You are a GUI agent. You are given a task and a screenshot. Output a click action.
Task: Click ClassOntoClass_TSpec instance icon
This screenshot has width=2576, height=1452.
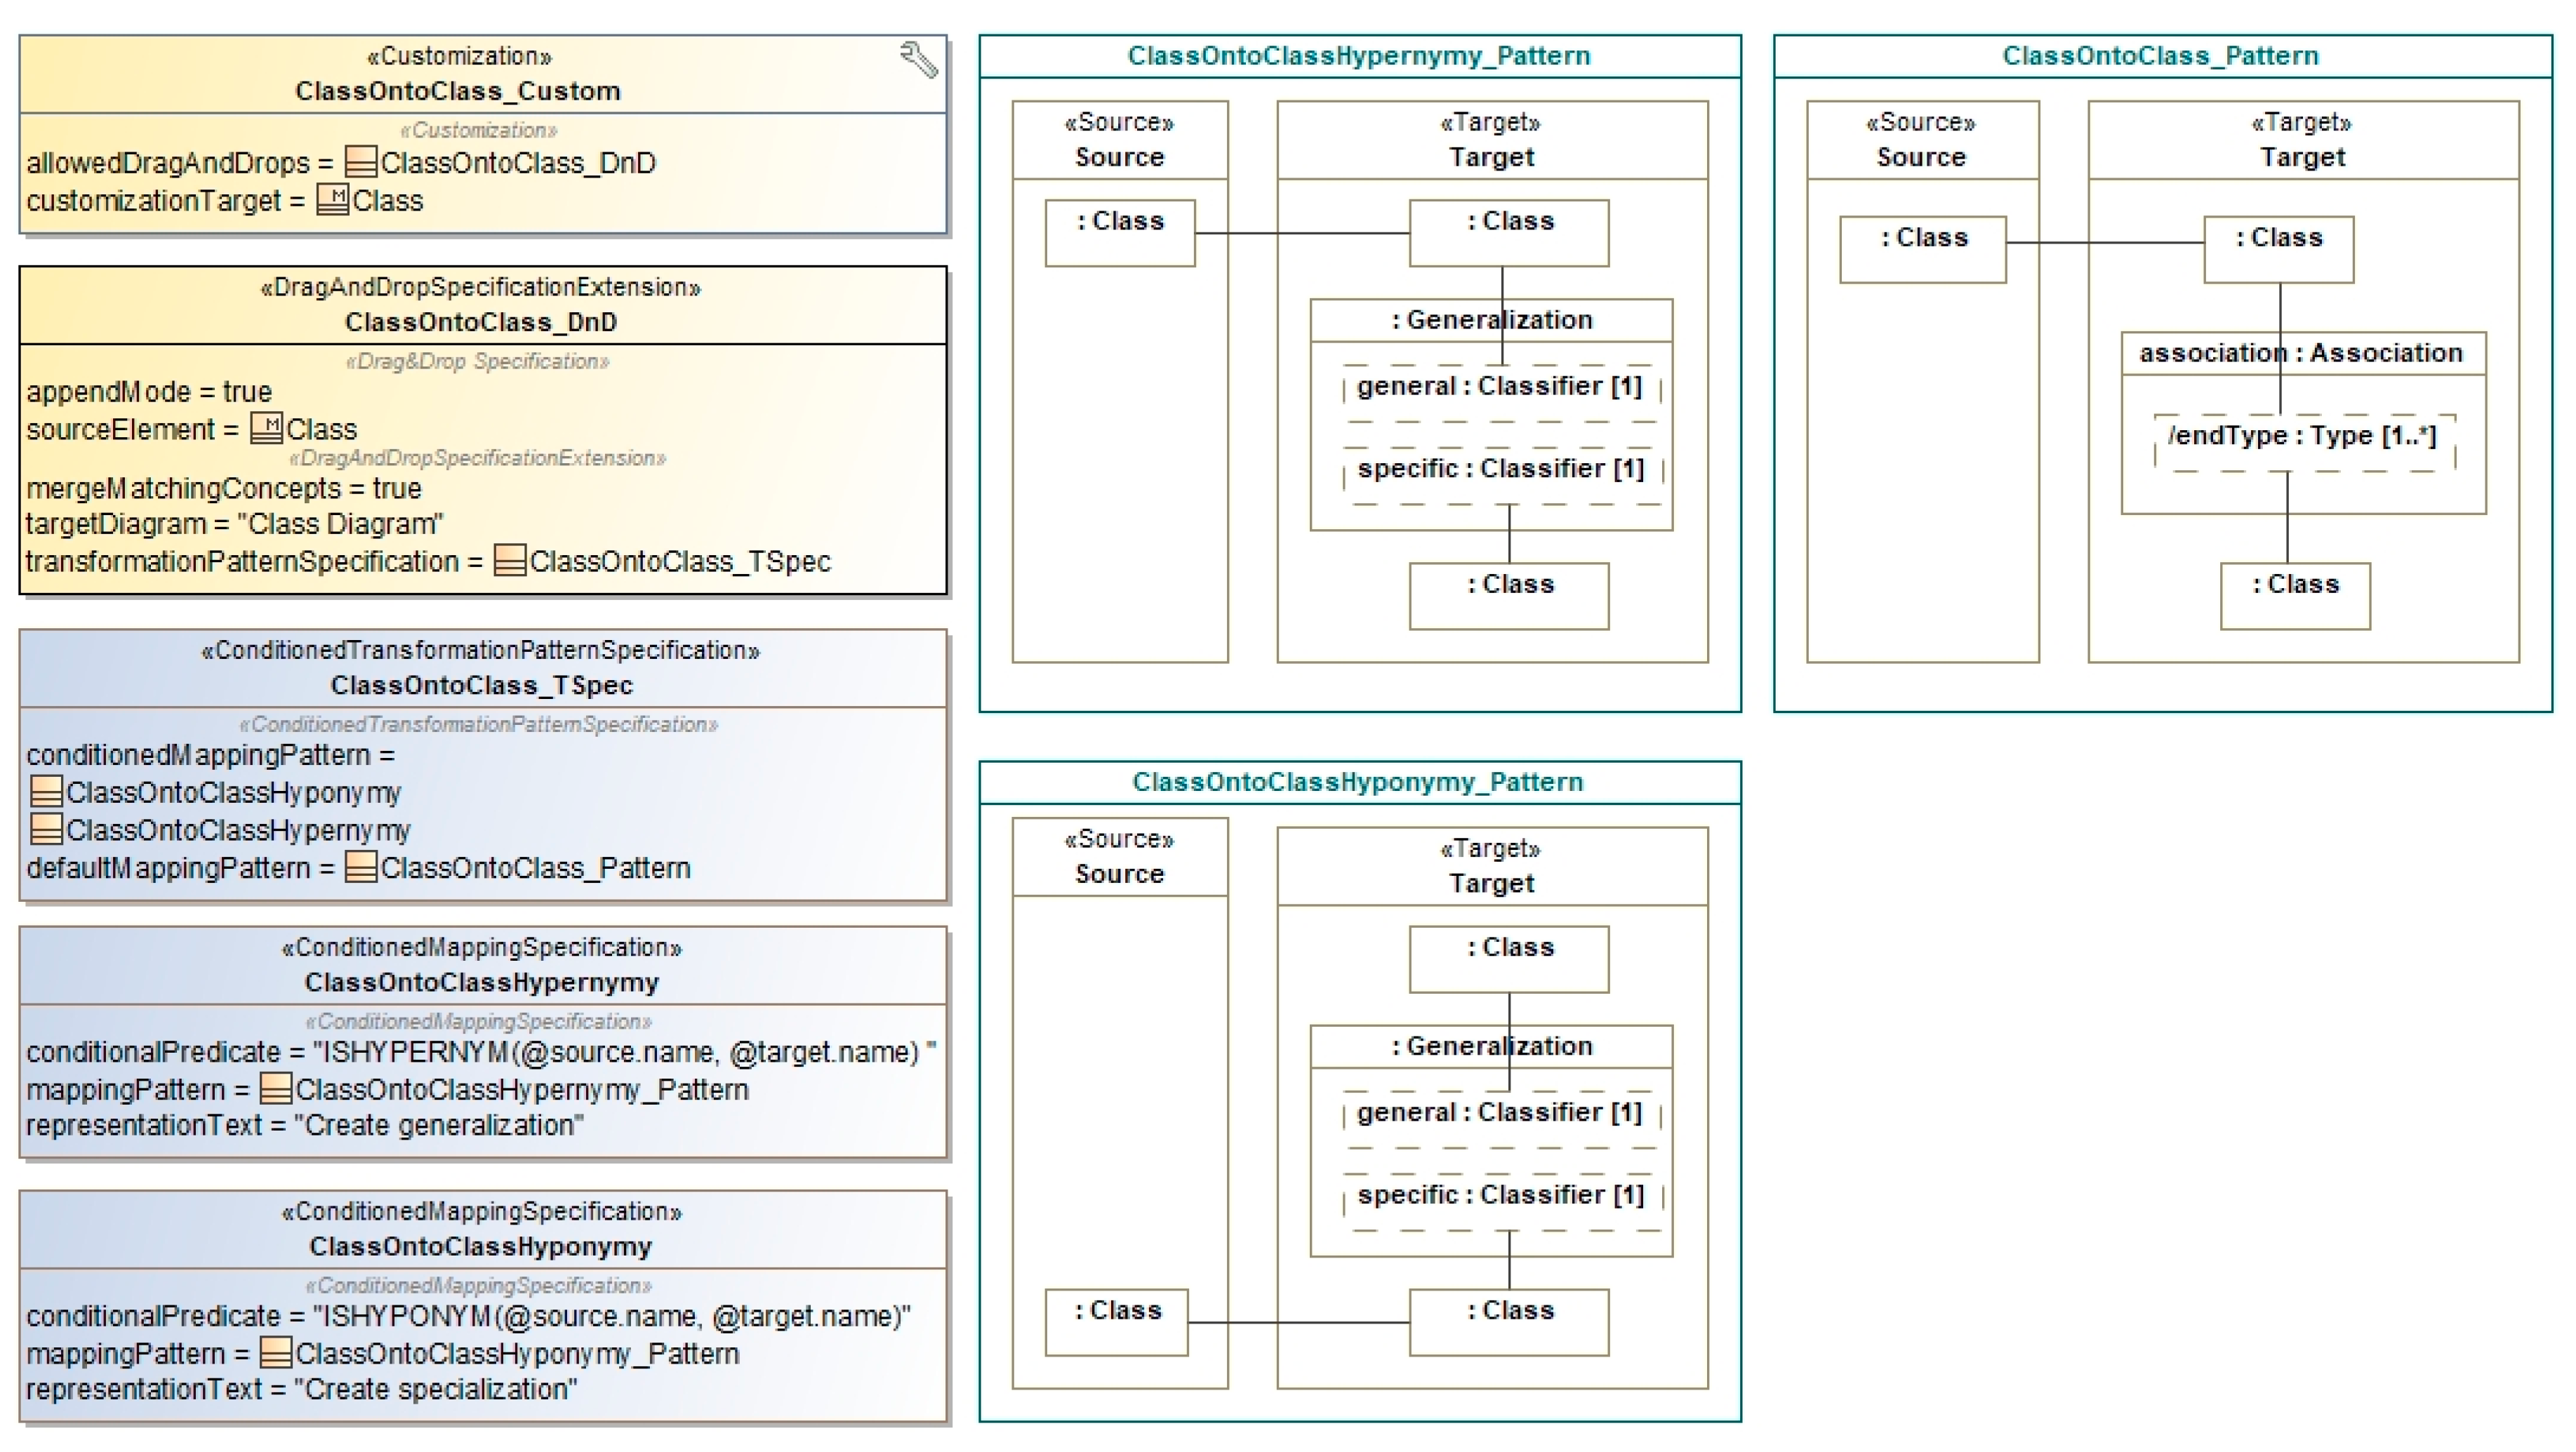[x=510, y=561]
